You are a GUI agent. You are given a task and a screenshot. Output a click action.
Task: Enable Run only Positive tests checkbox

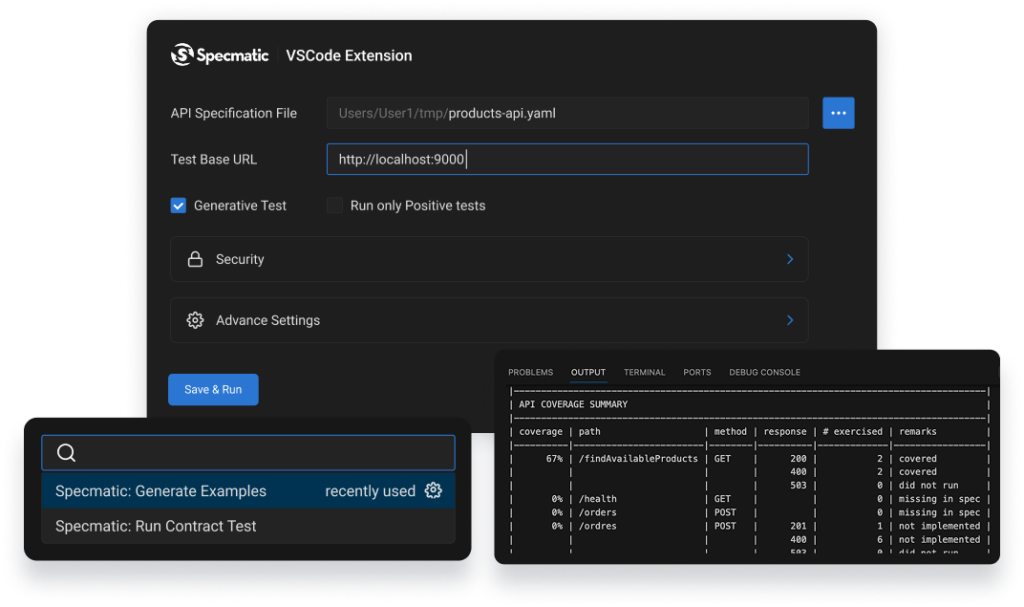pyautogui.click(x=334, y=205)
